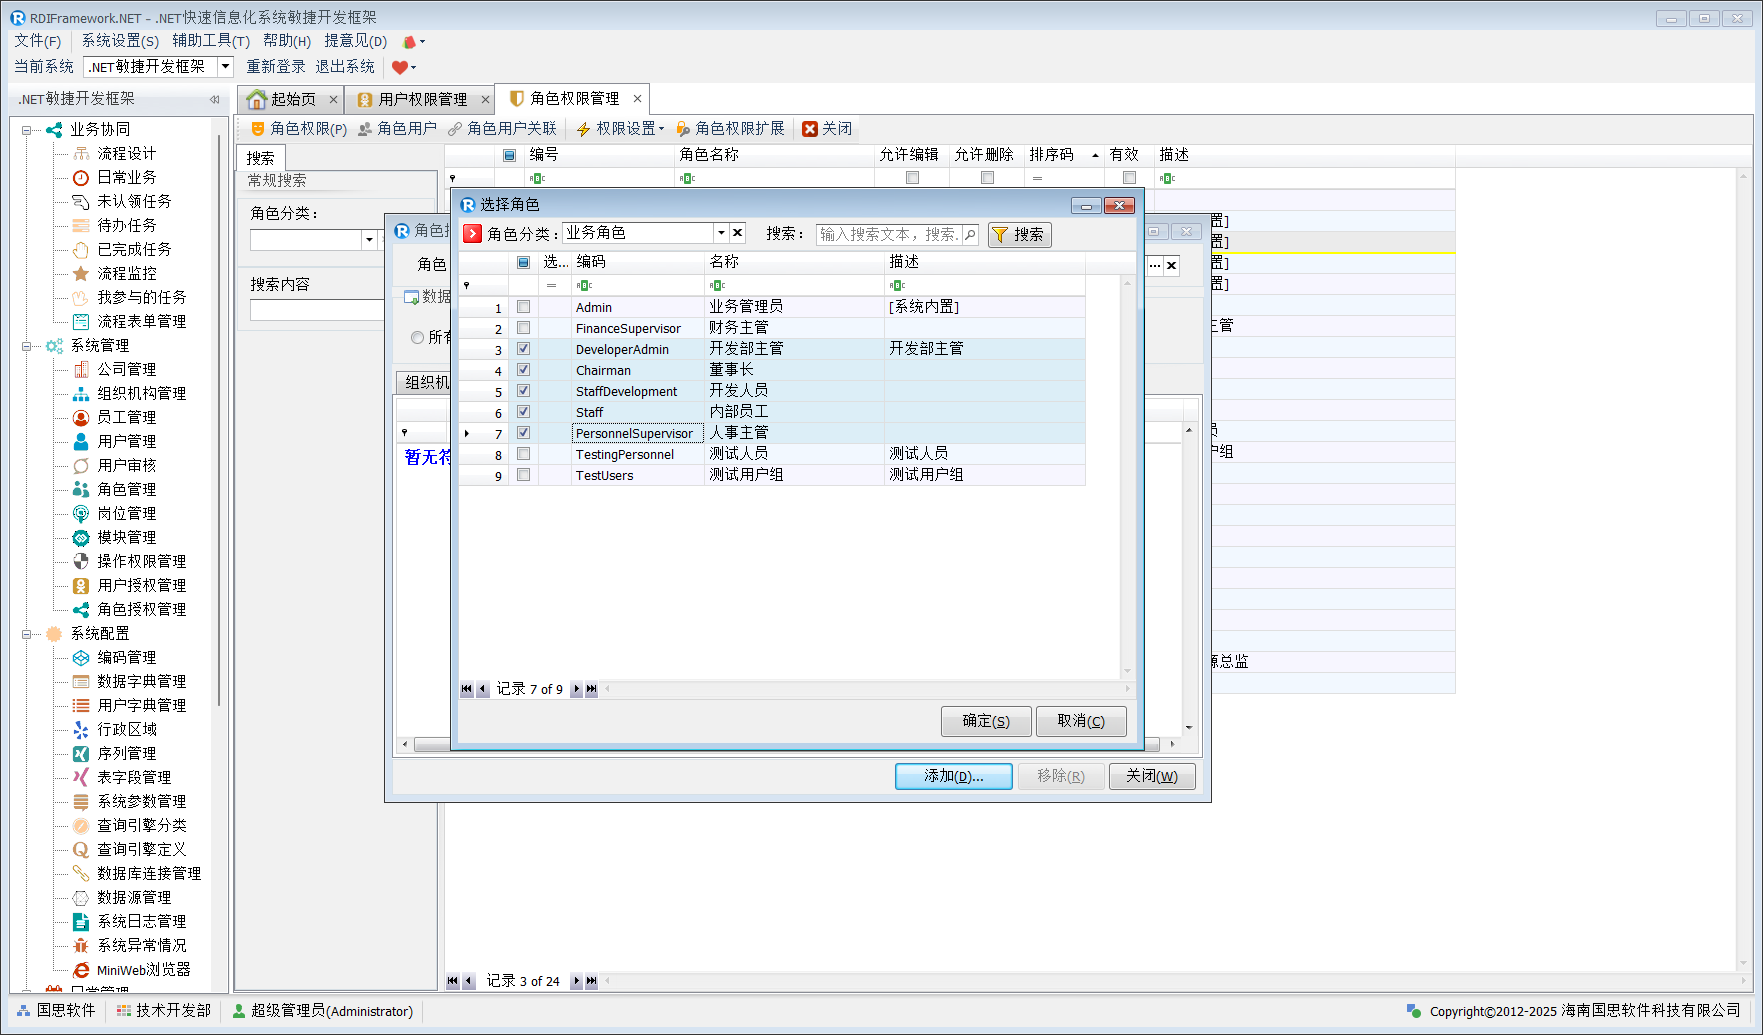Check the TestUsers row checkbox

[523, 475]
